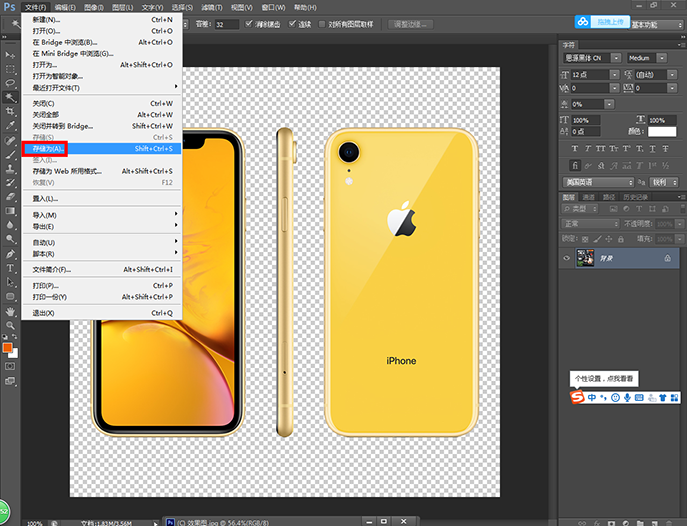Select the Eraser tool

(10, 197)
